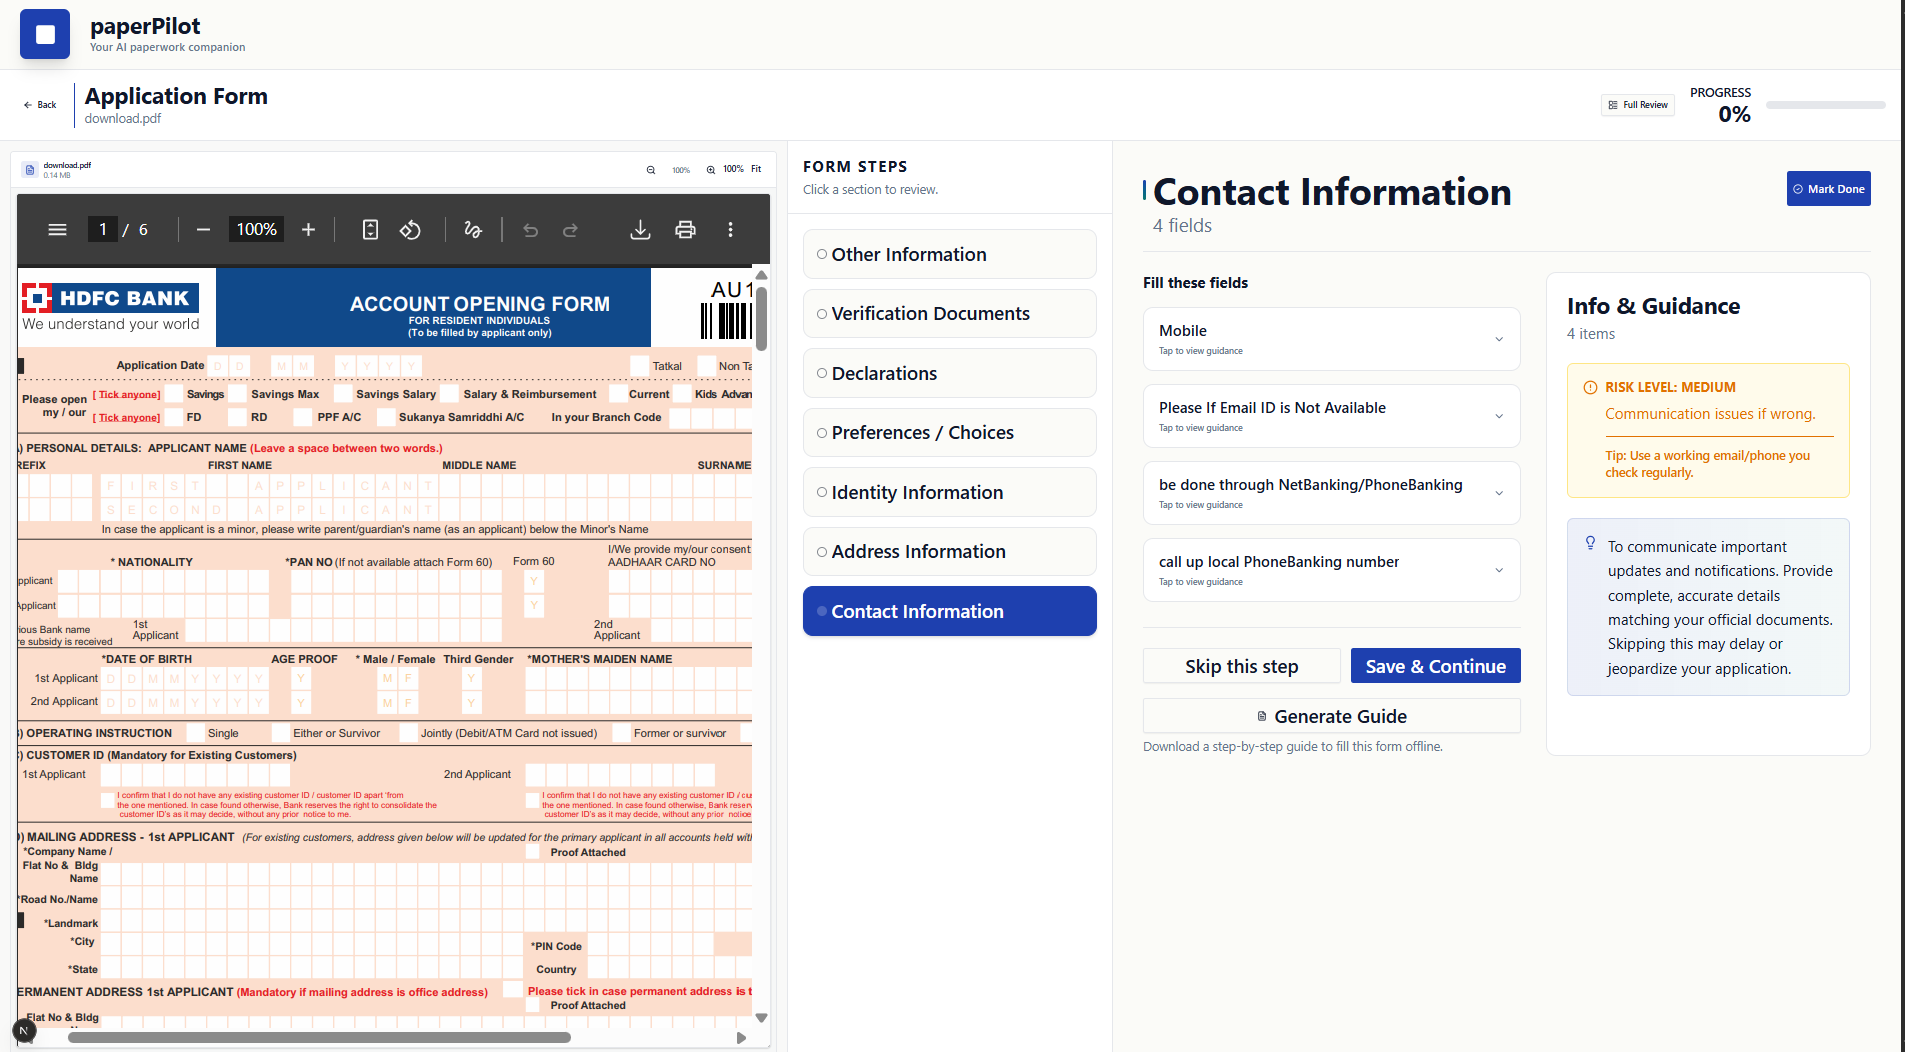Select the draw annotation tool
Screen dimensions: 1905x1052
coord(473,230)
